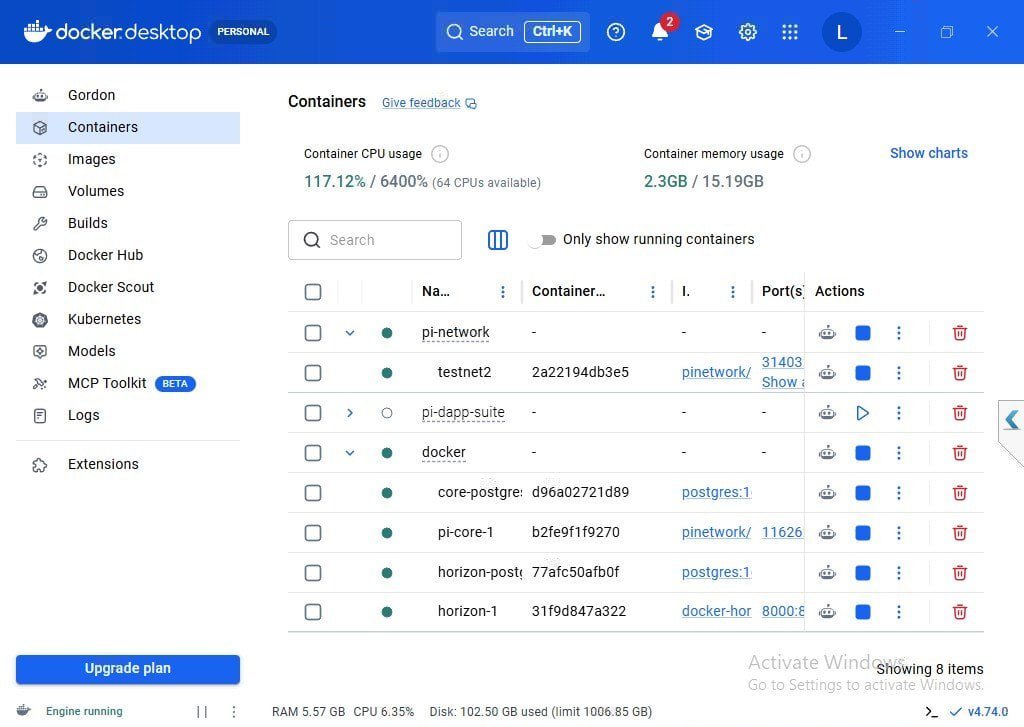This screenshot has height=727, width=1024.
Task: Start the pi-dapp-suite stack
Action: [x=863, y=413]
